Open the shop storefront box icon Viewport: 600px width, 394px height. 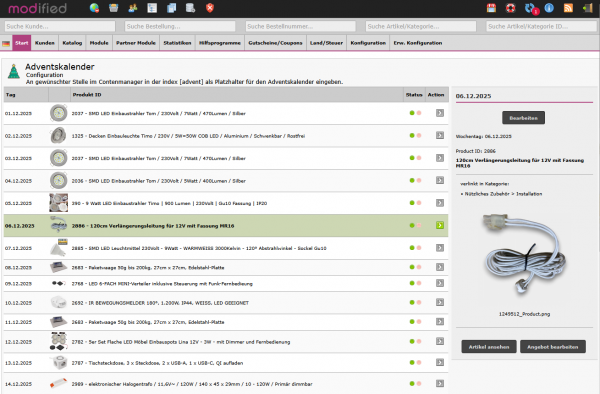pyautogui.click(x=113, y=8)
